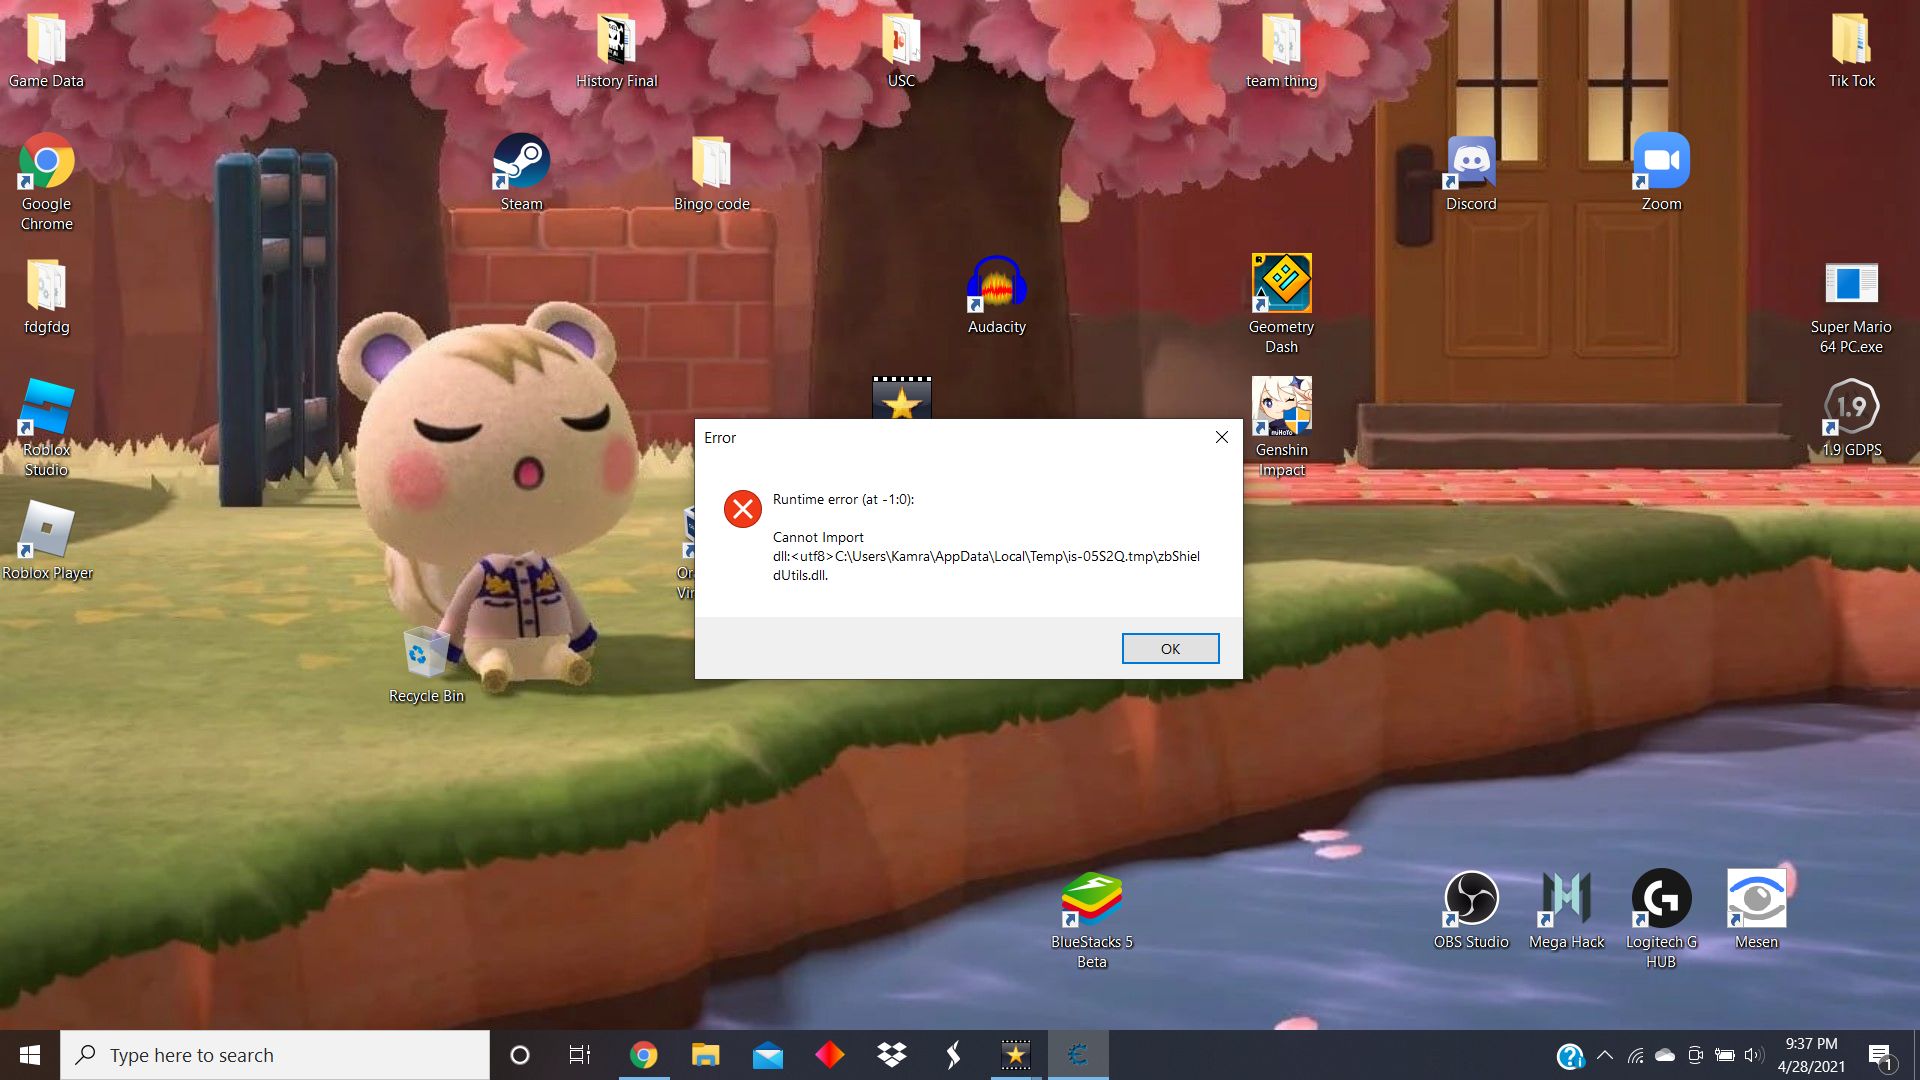The width and height of the screenshot is (1920, 1080).
Task: Open the Zoom desktop icon
Action: click(1661, 163)
